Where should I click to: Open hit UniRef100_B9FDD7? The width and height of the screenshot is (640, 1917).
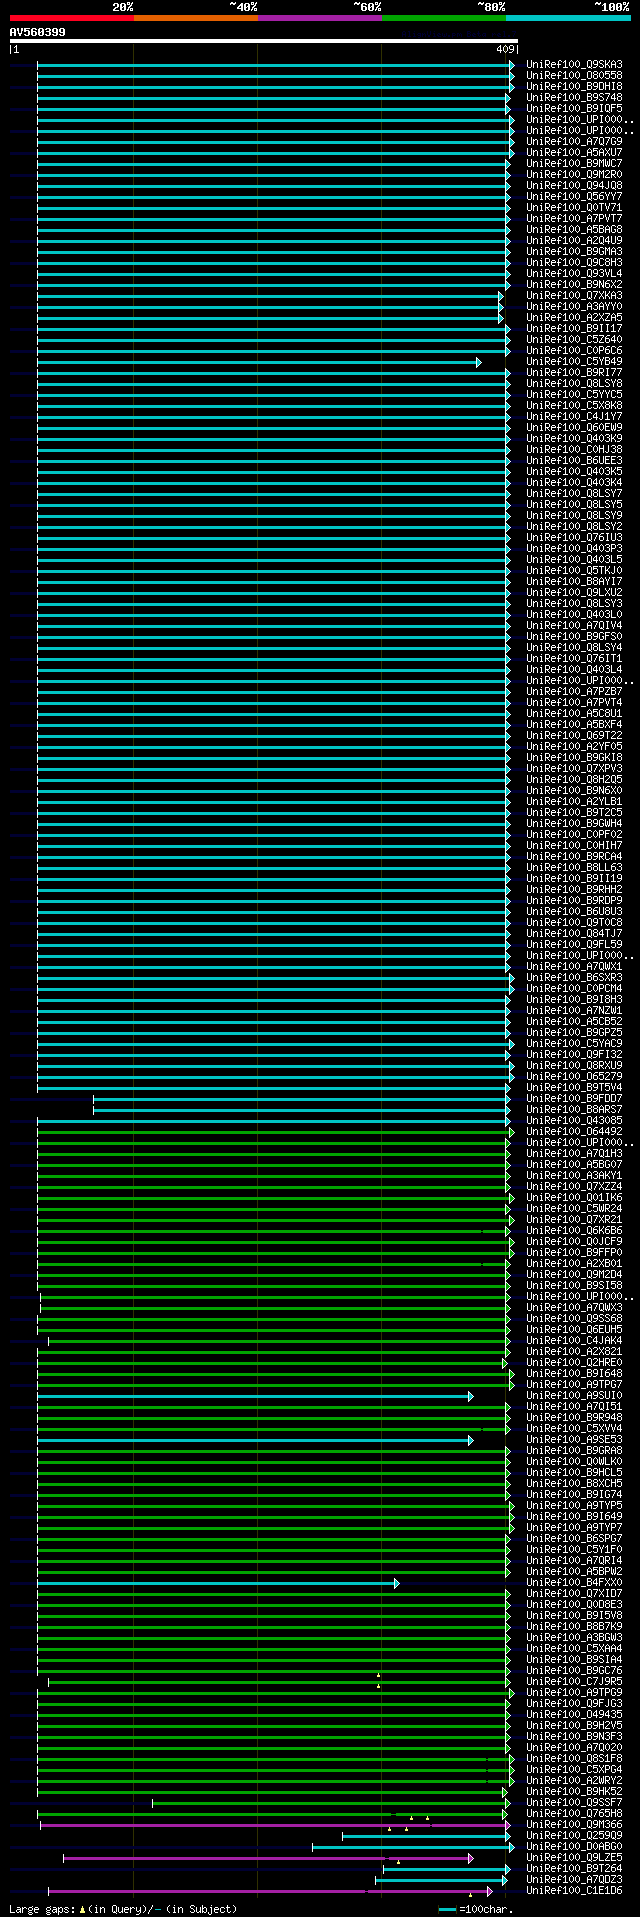point(574,1099)
